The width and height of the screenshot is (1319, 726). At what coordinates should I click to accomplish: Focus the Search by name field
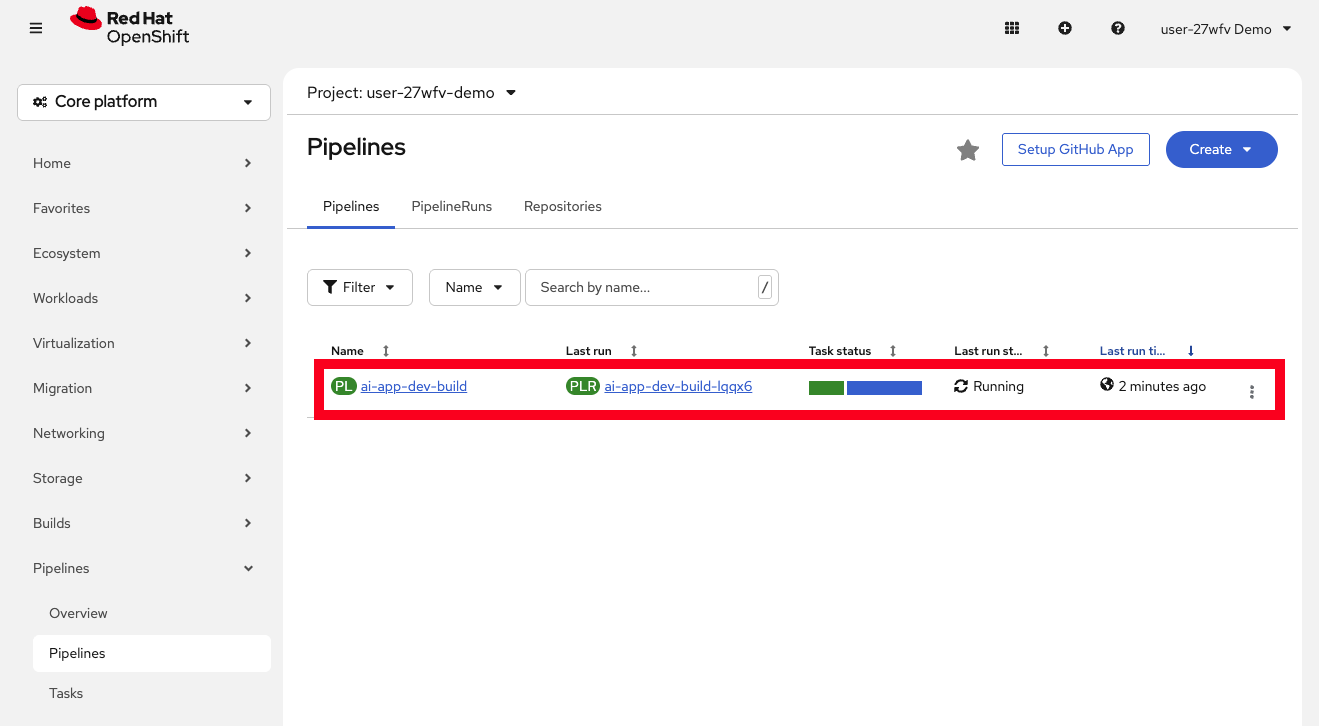pyautogui.click(x=640, y=287)
